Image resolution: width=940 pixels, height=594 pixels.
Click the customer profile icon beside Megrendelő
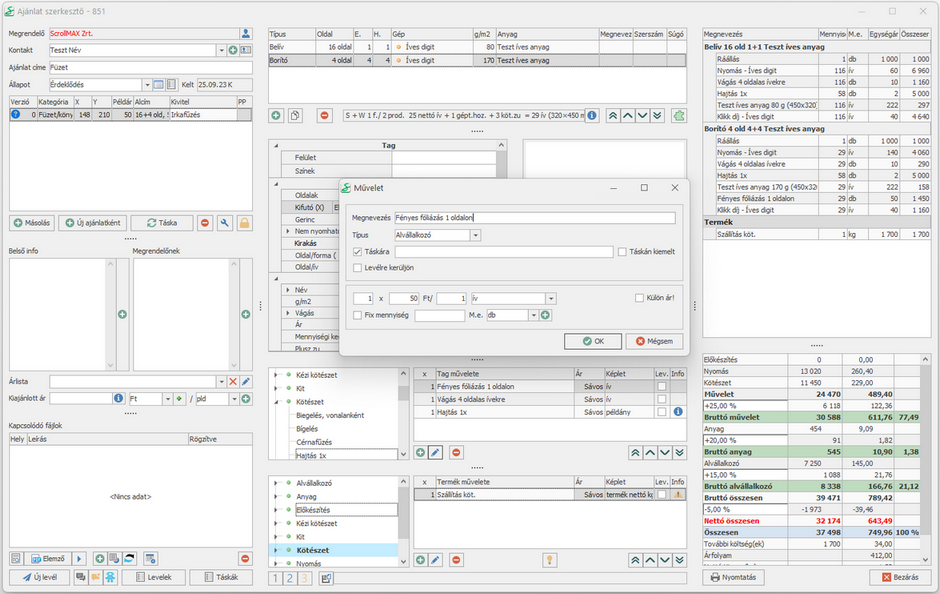[246, 34]
